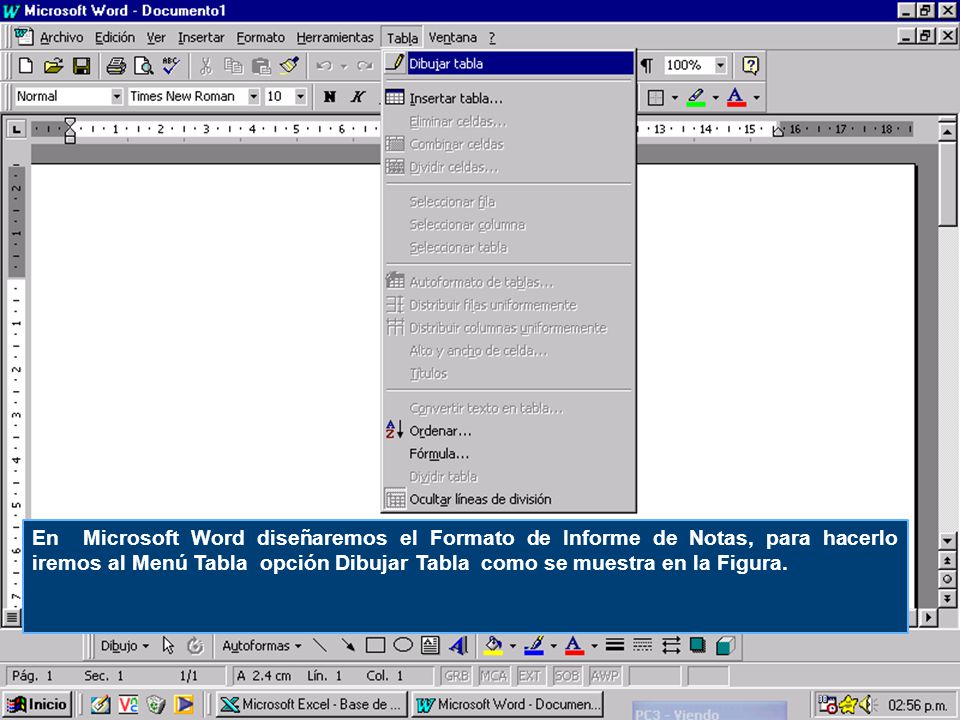The image size is (960, 720).
Task: Toggle SOB overtype indicator
Action: tap(567, 676)
